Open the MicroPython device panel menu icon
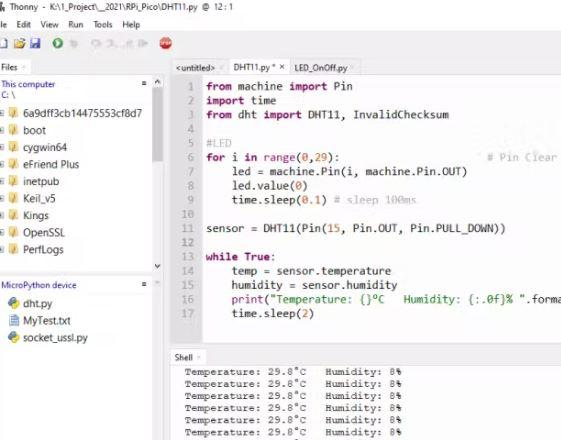The image size is (561, 440). click(144, 284)
